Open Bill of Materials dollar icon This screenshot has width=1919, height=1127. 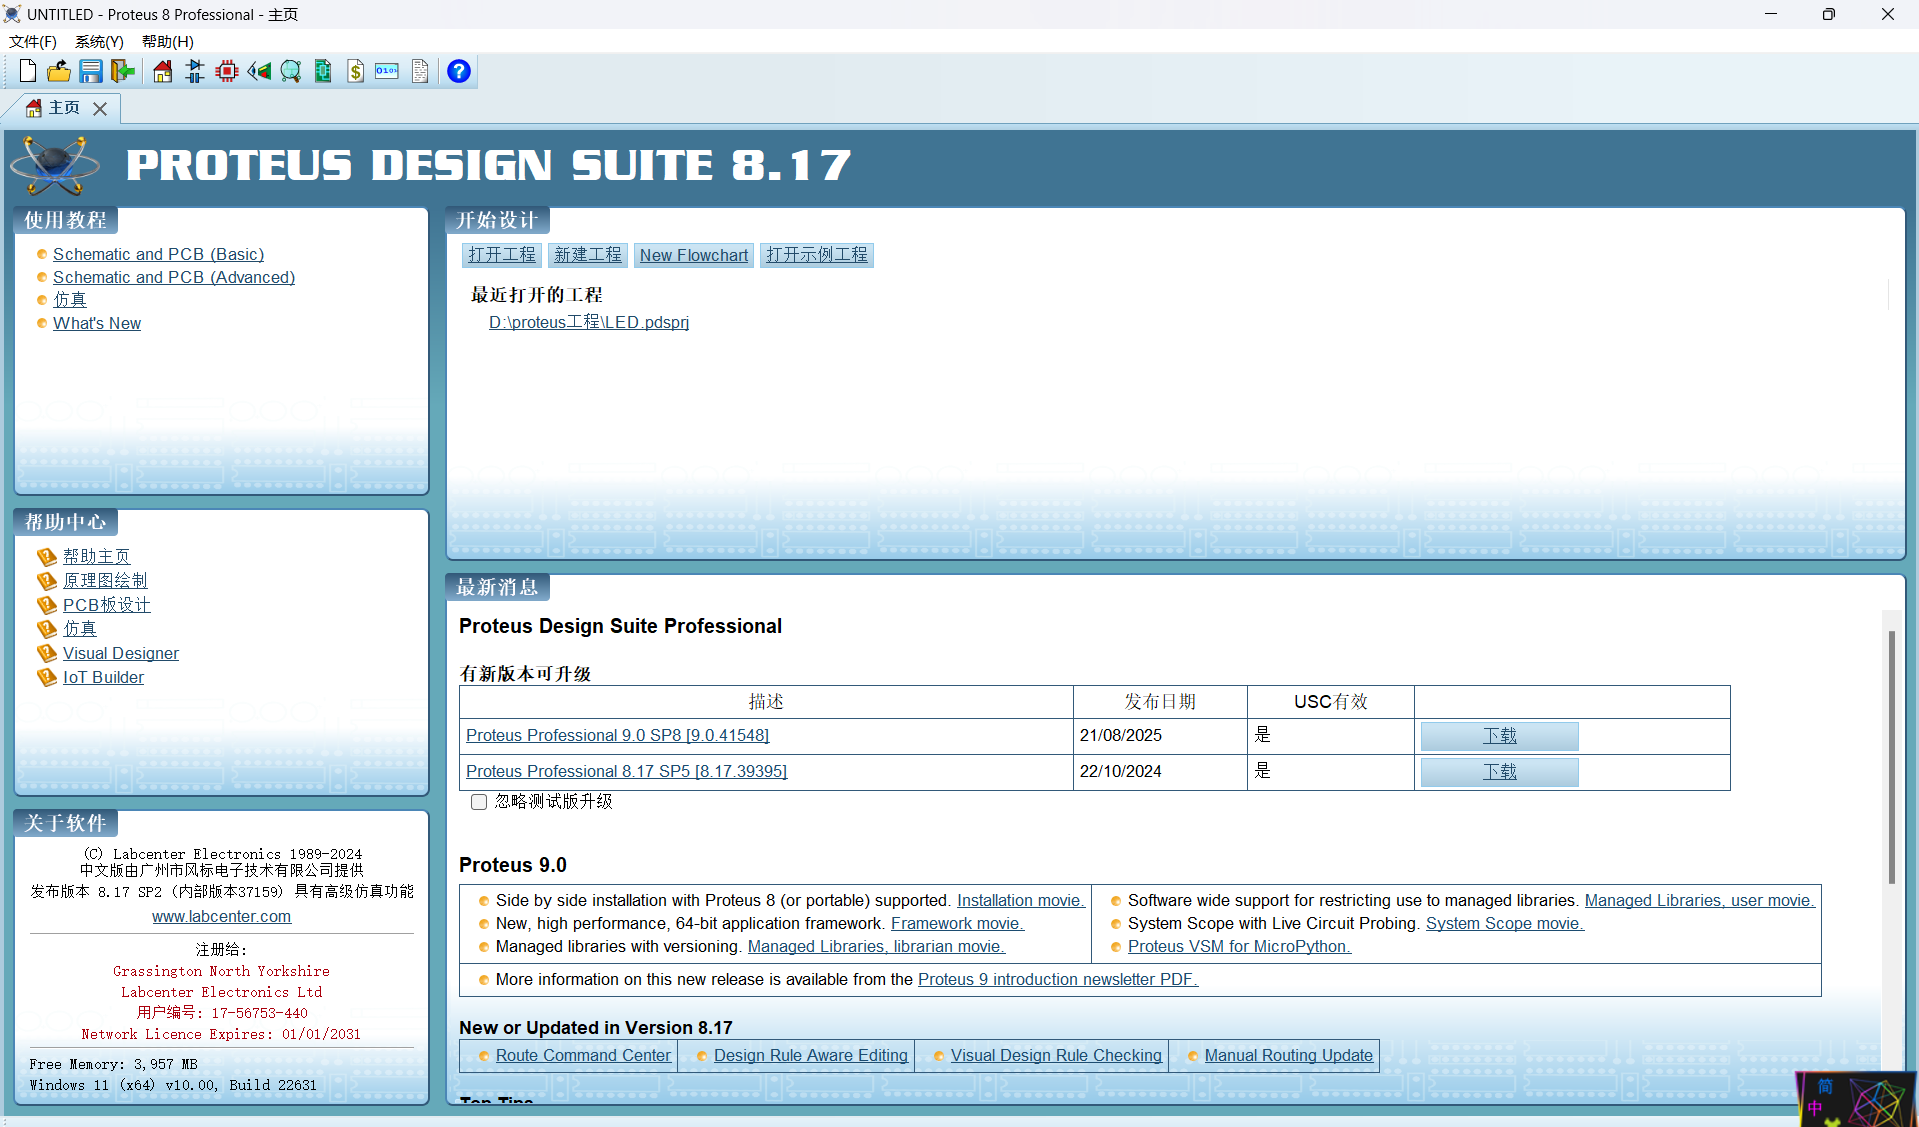click(x=355, y=71)
